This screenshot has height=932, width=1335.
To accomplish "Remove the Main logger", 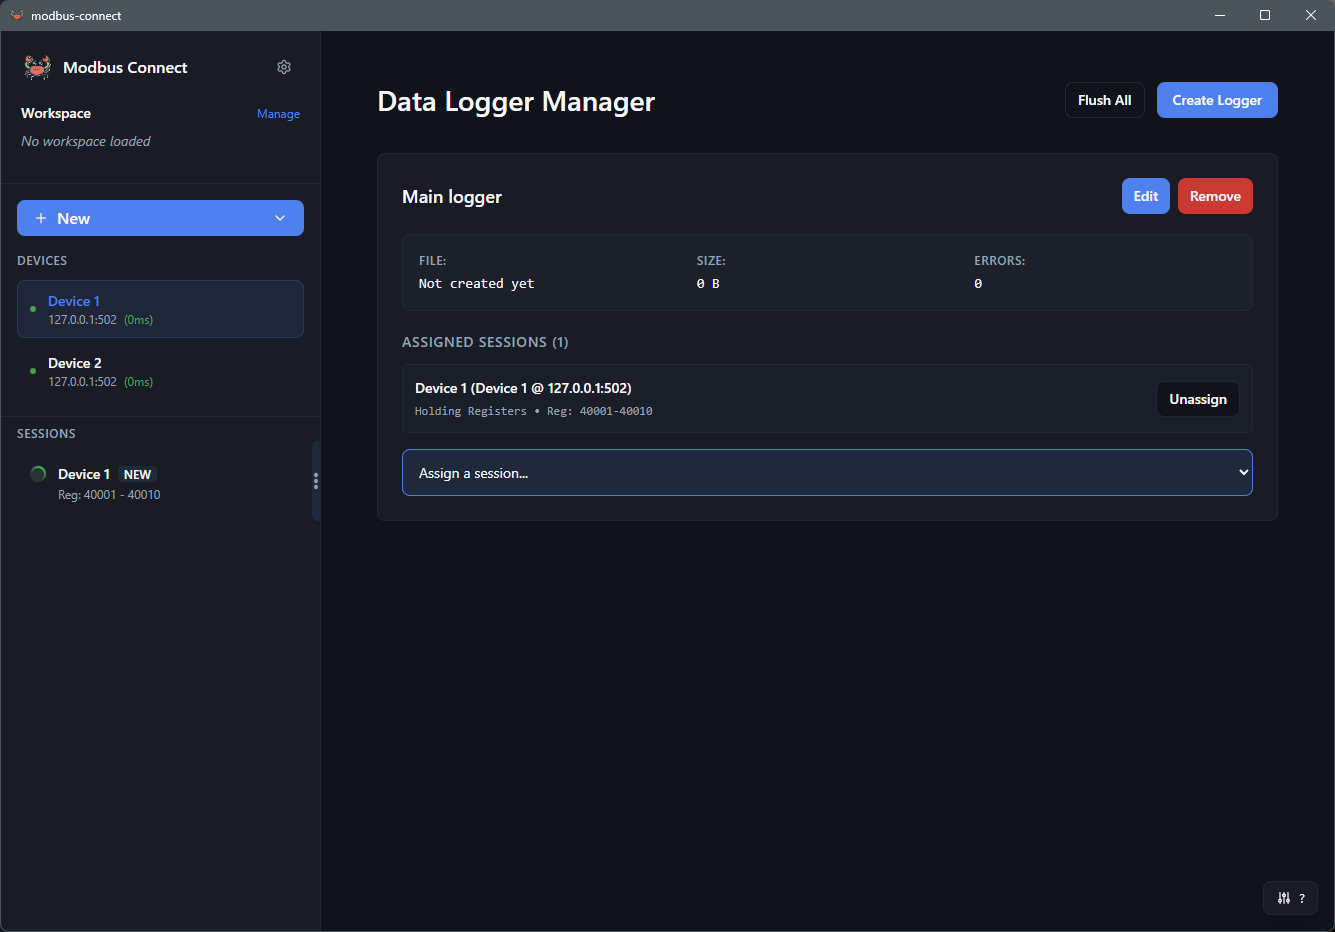I will click(x=1214, y=195).
